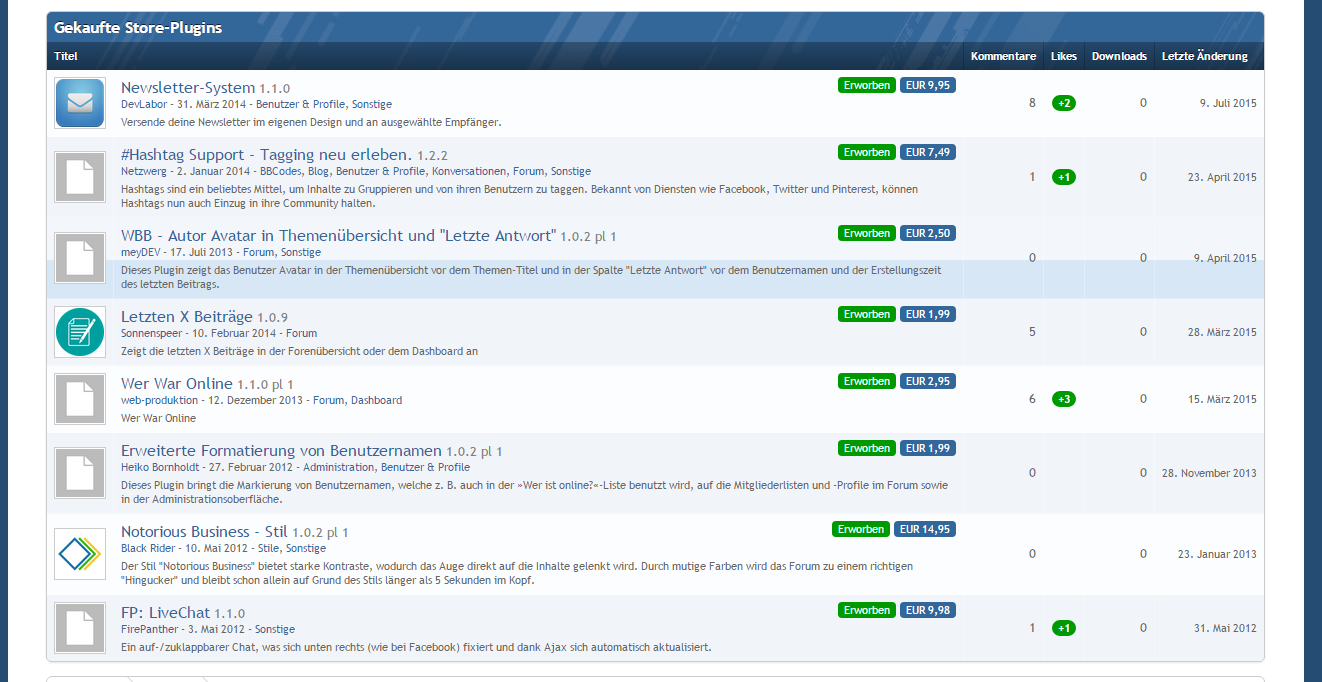Click the WBB Autor Avatar plugin icon
The image size is (1322, 682).
pos(80,258)
